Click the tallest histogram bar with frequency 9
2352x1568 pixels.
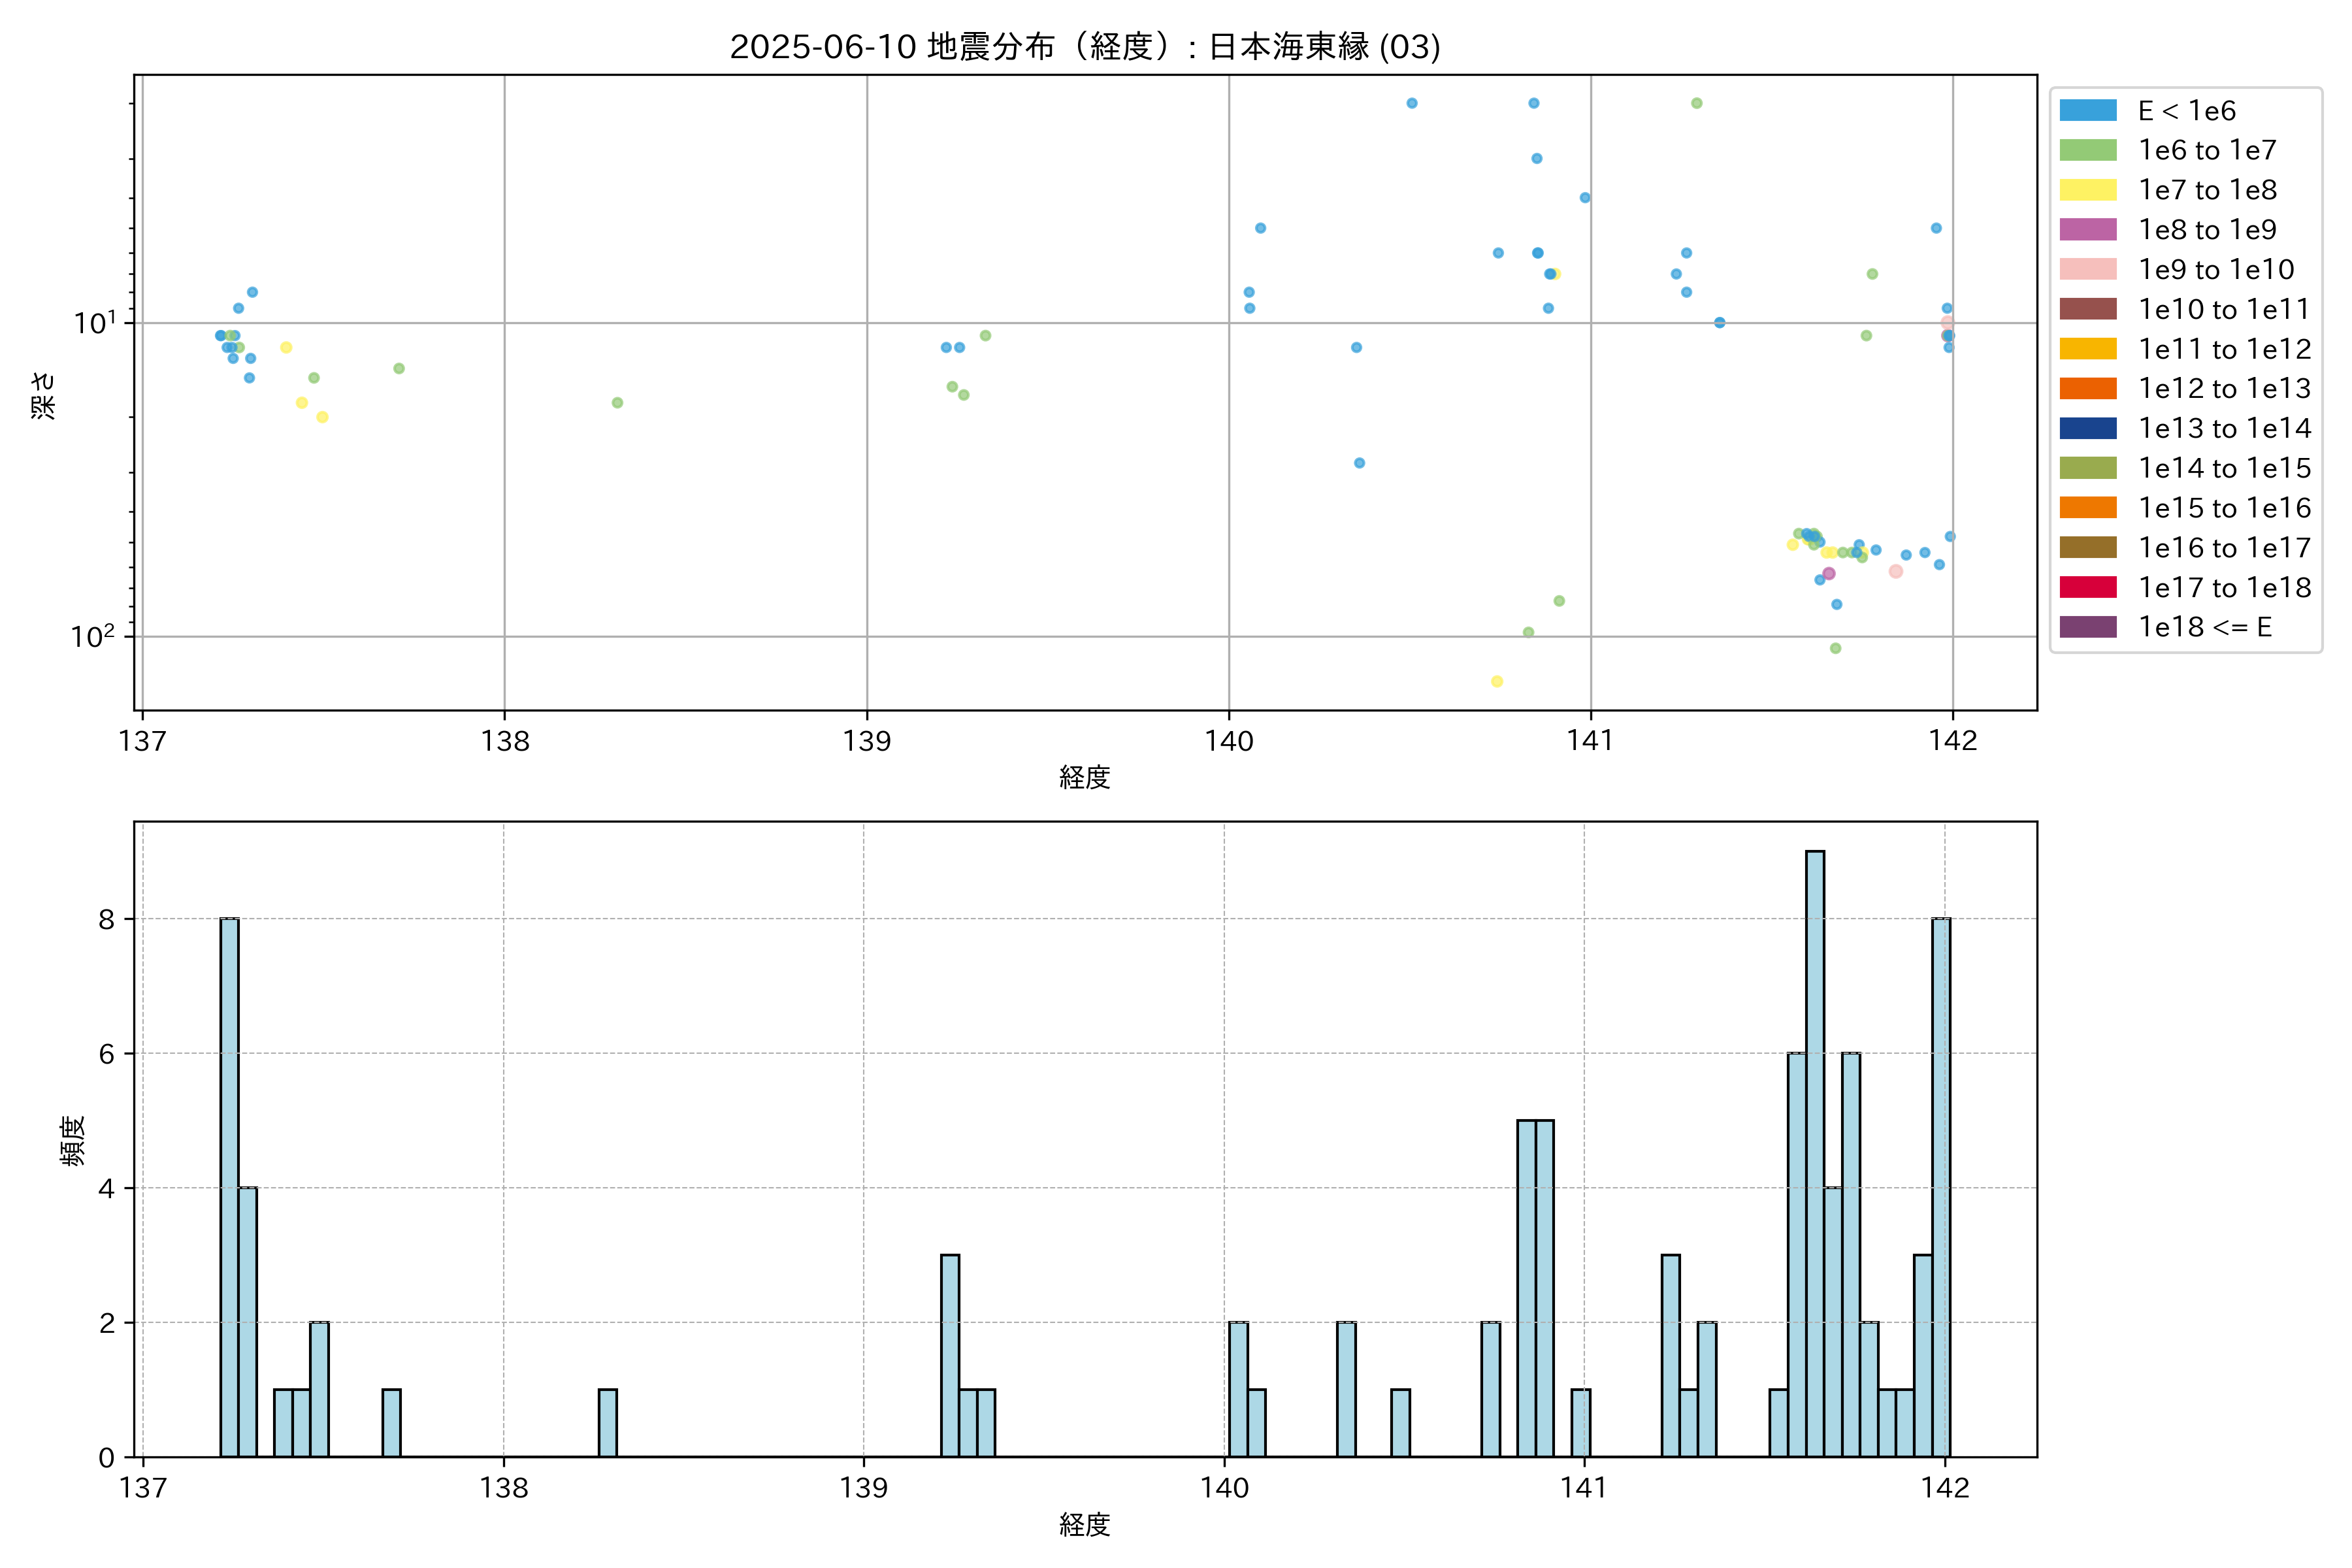[x=1814, y=1153]
